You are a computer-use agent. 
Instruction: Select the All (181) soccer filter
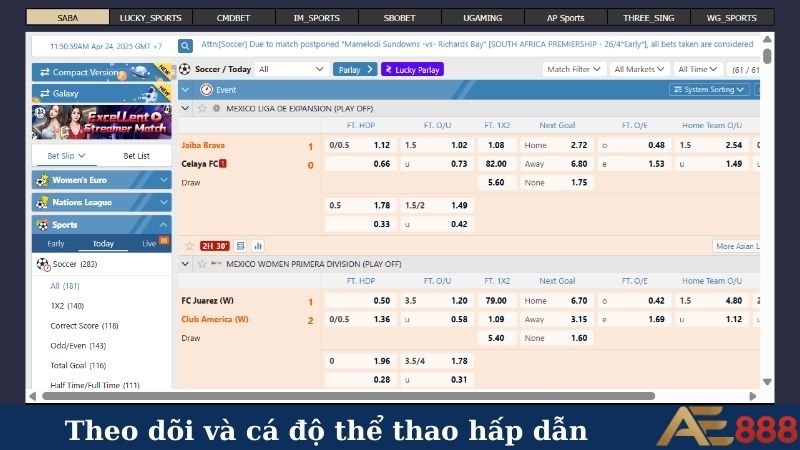coord(65,286)
